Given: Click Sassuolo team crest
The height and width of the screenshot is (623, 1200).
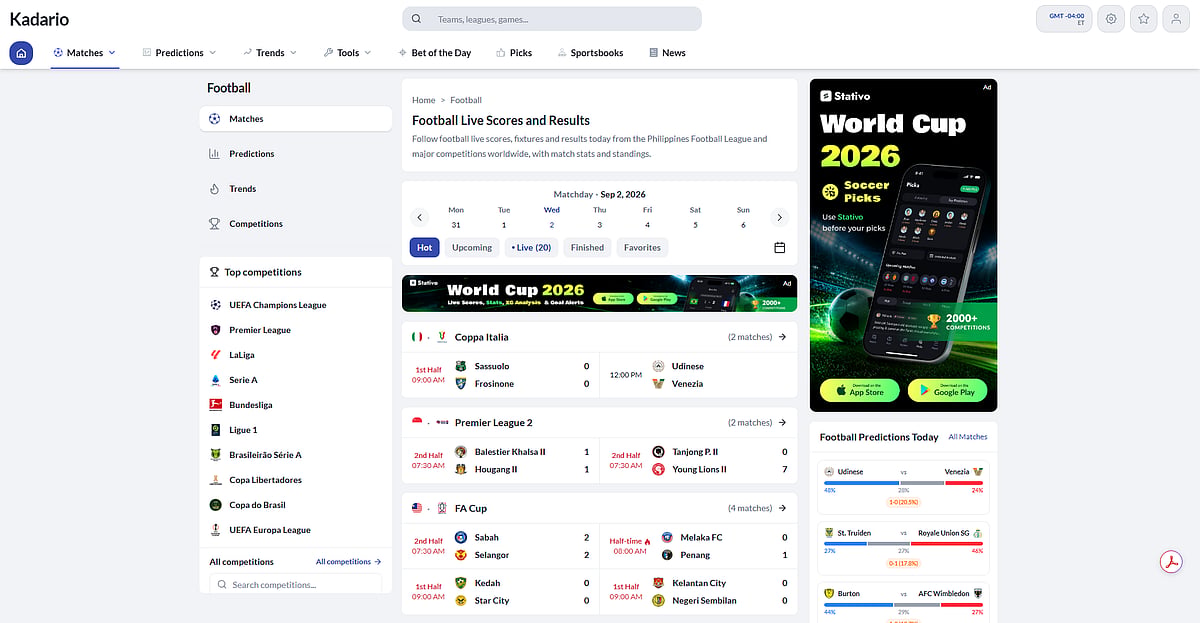Looking at the screenshot, I should 460,366.
